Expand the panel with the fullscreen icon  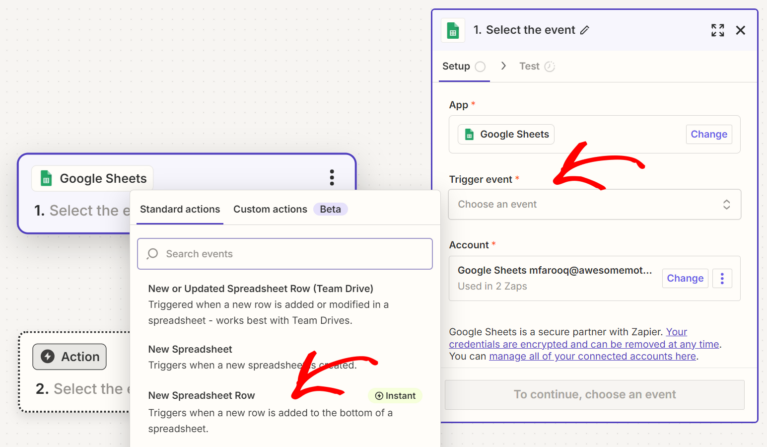[718, 30]
